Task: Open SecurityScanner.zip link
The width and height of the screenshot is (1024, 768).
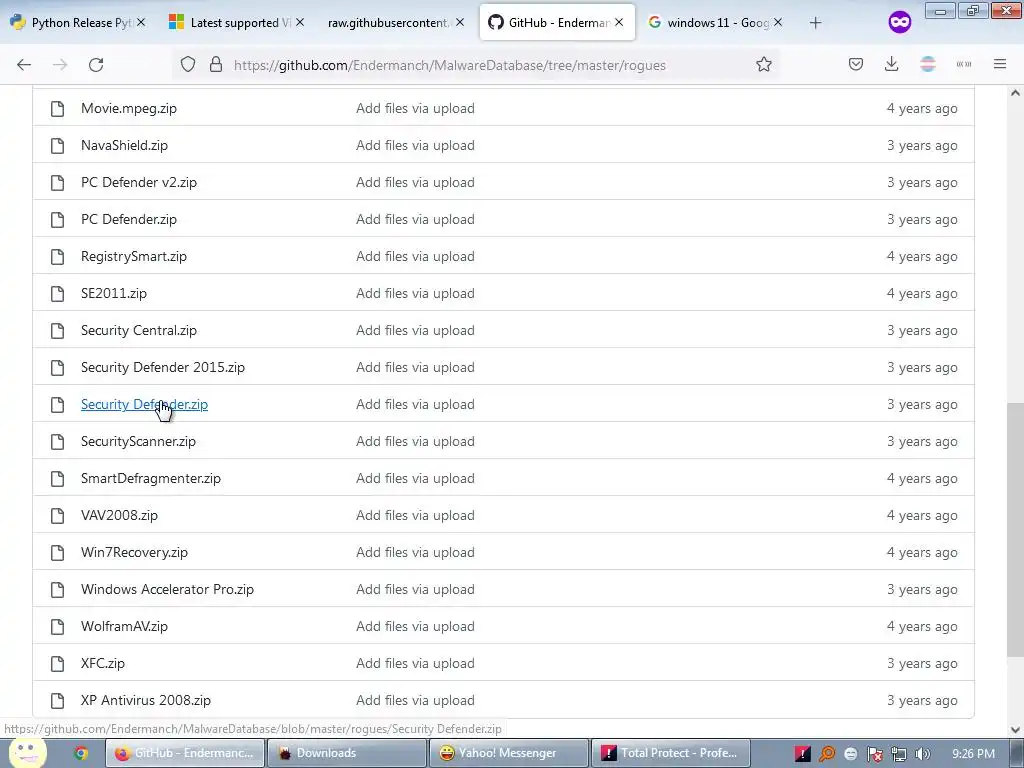Action: 138,441
